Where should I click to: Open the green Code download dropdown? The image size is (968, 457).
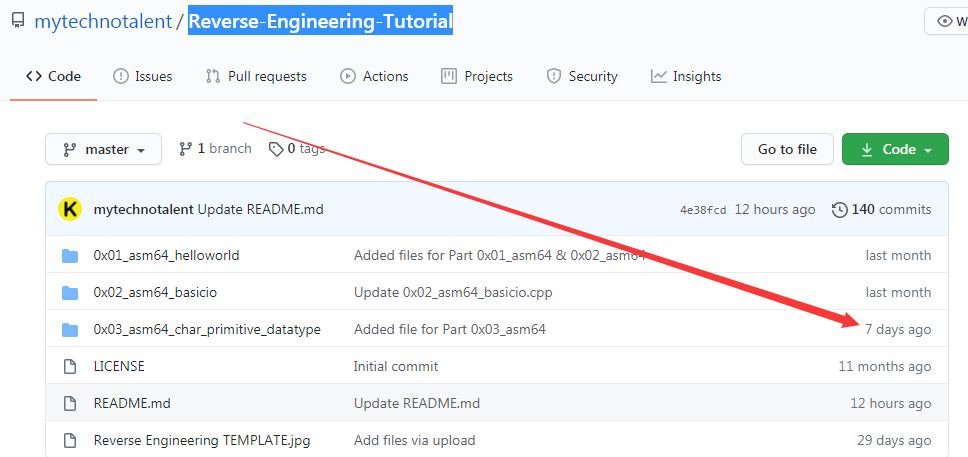[x=894, y=149]
